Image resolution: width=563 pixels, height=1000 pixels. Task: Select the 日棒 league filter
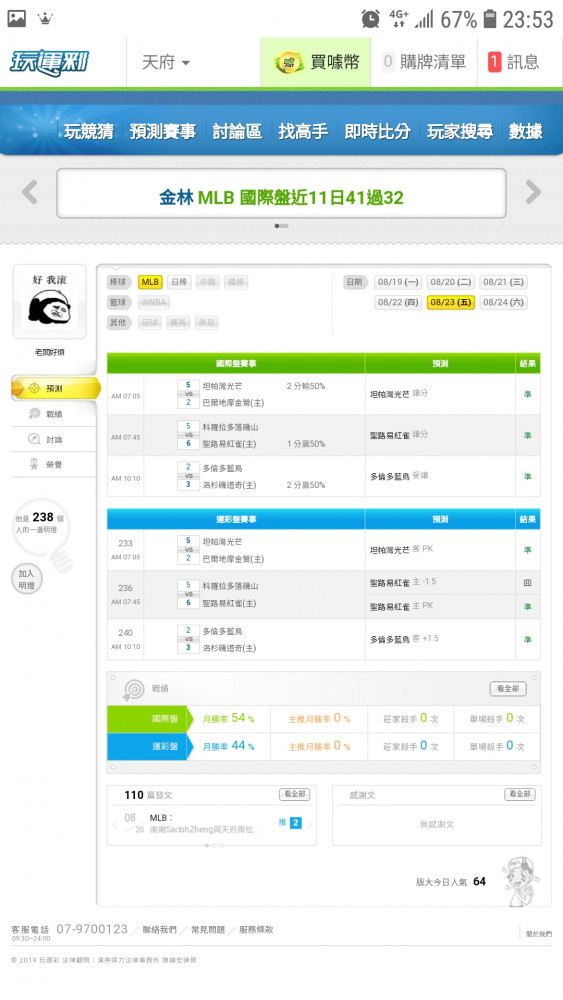(x=179, y=282)
